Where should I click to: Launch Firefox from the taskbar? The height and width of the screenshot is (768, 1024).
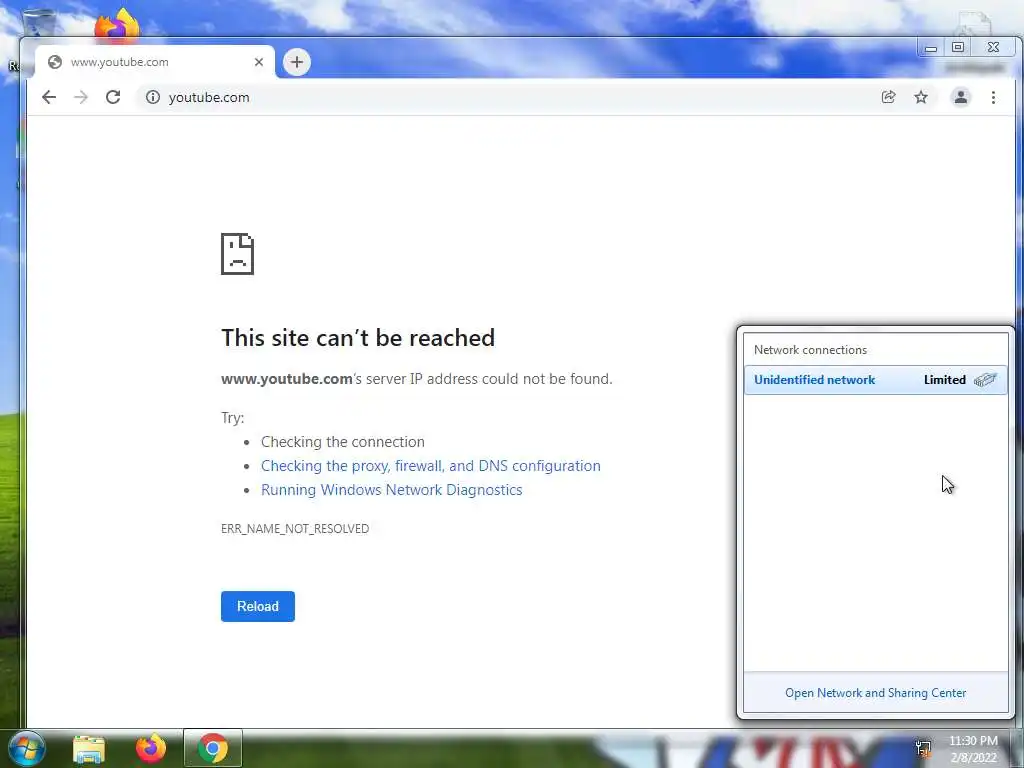point(151,748)
